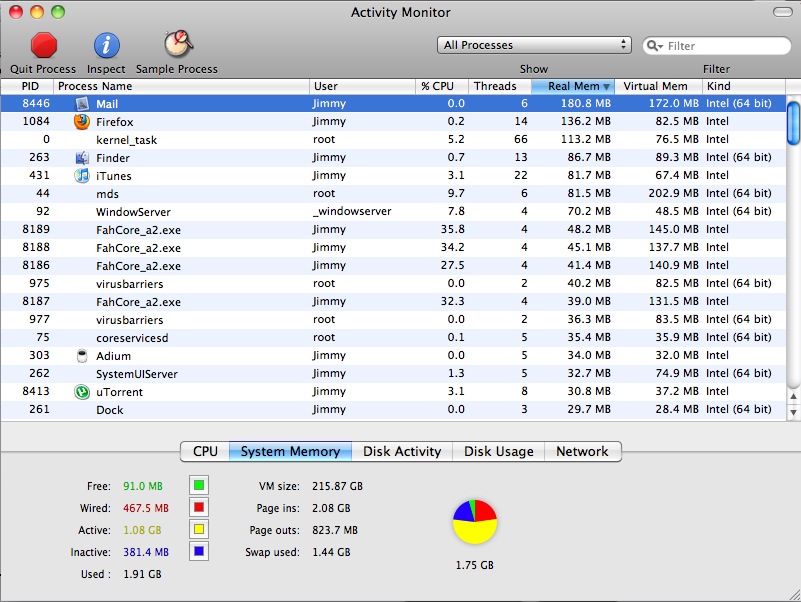Click the magnifier icon in Filter field
This screenshot has width=801, height=602.
tap(654, 45)
